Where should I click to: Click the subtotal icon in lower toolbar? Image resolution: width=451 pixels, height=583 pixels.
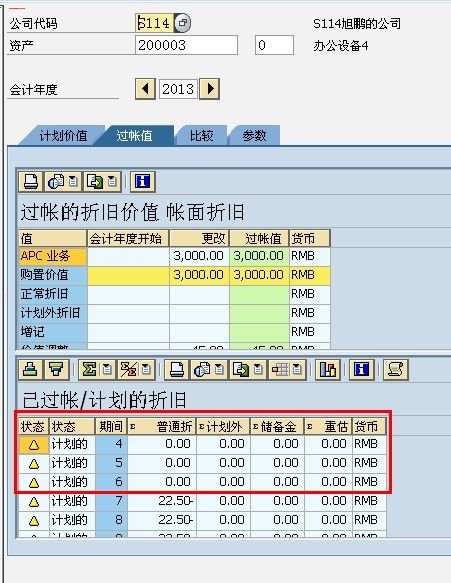[135, 370]
